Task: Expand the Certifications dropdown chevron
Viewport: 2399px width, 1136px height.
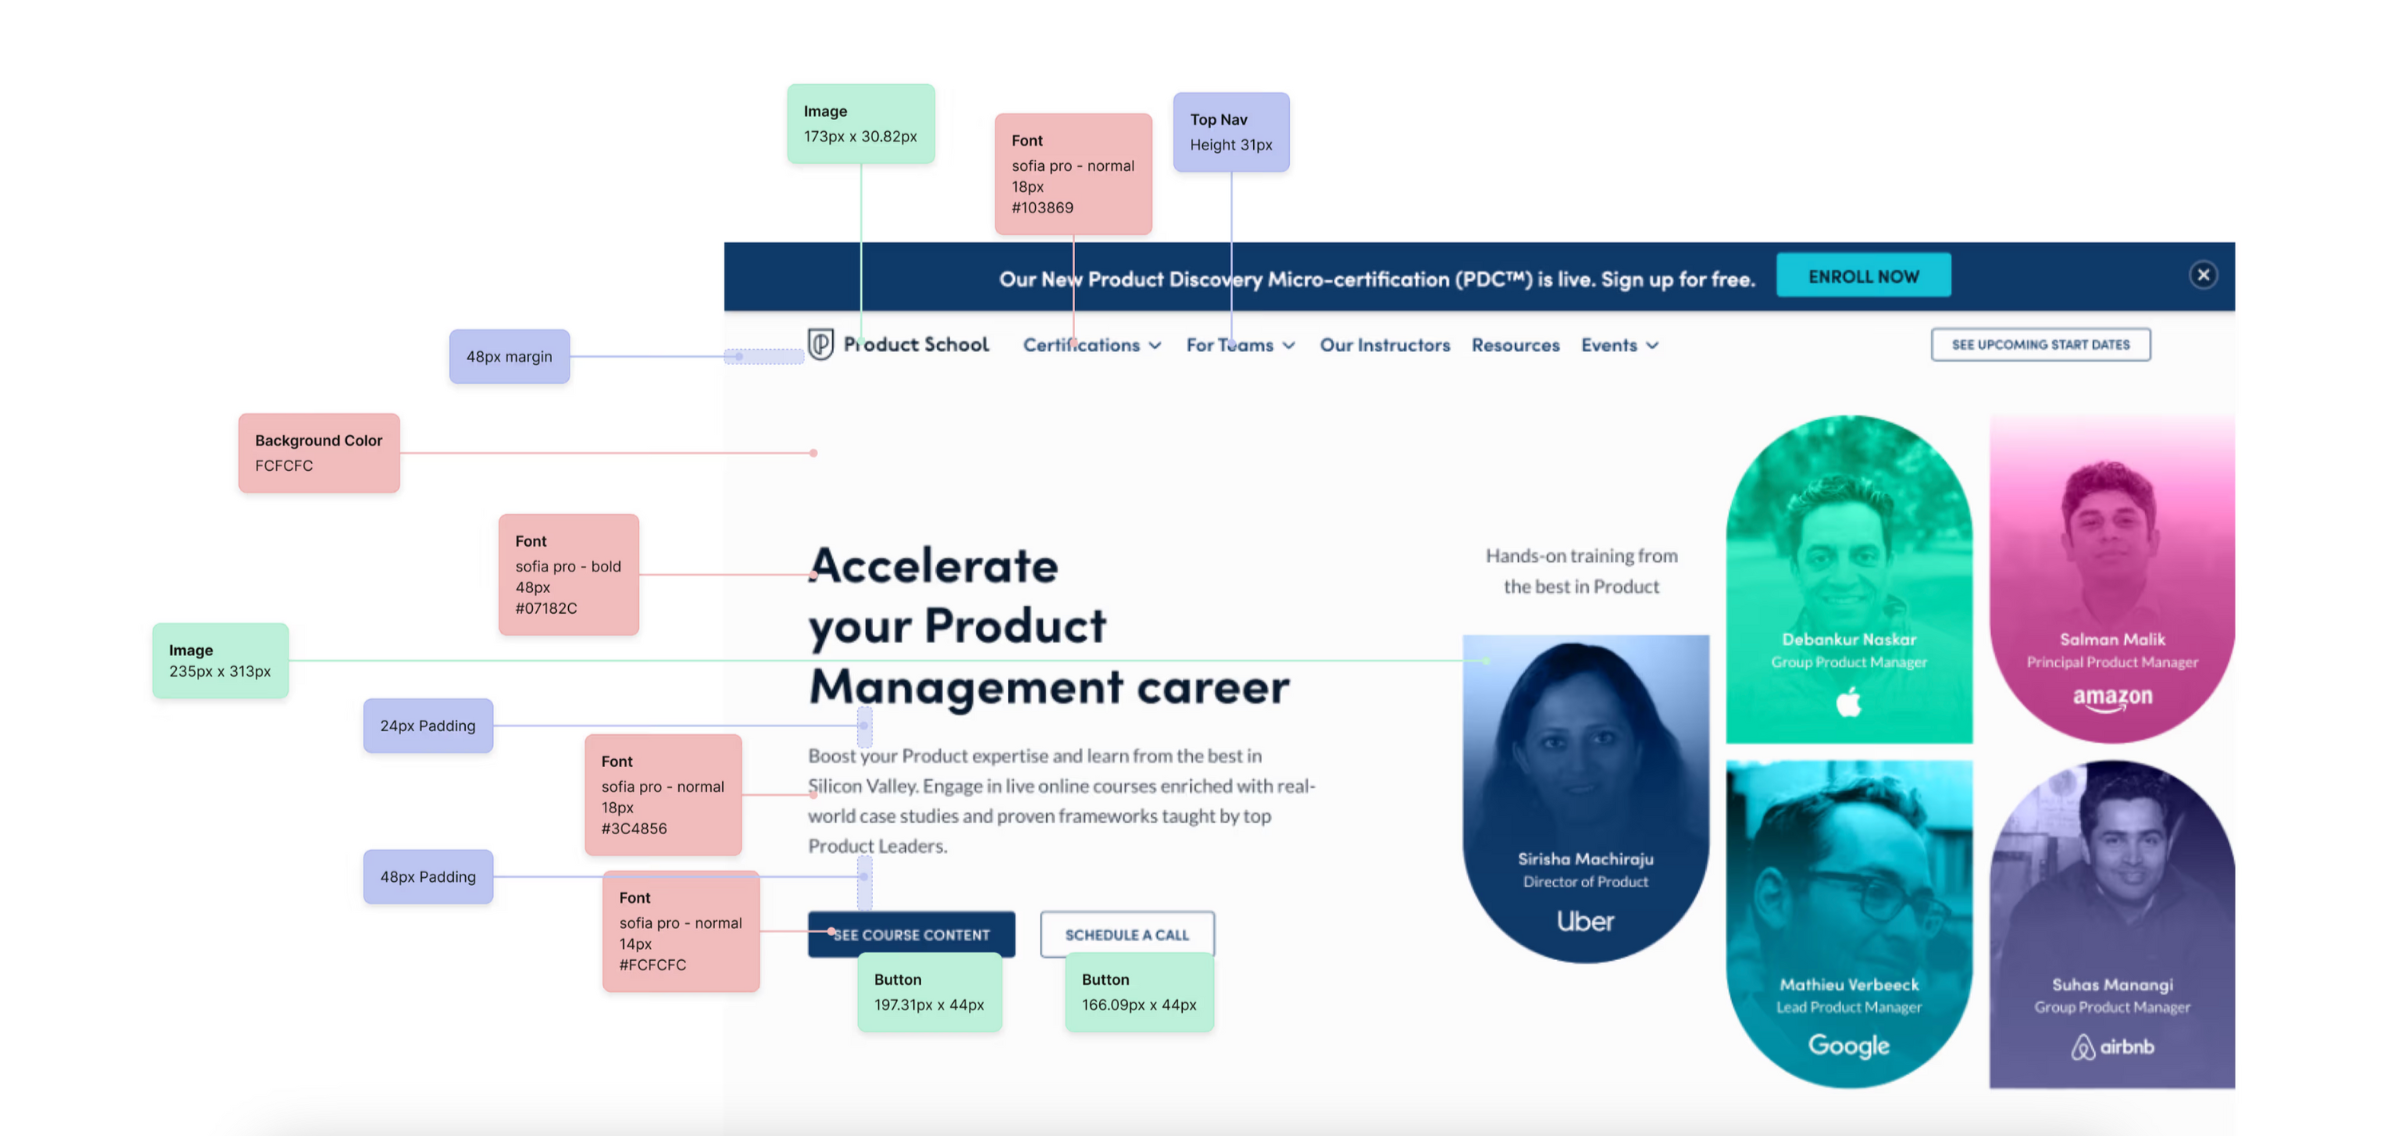Action: click(1155, 346)
